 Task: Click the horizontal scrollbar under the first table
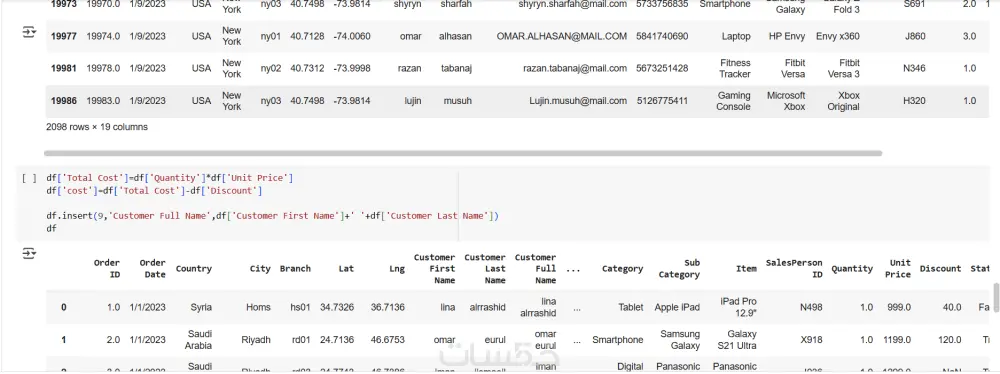coord(463,153)
